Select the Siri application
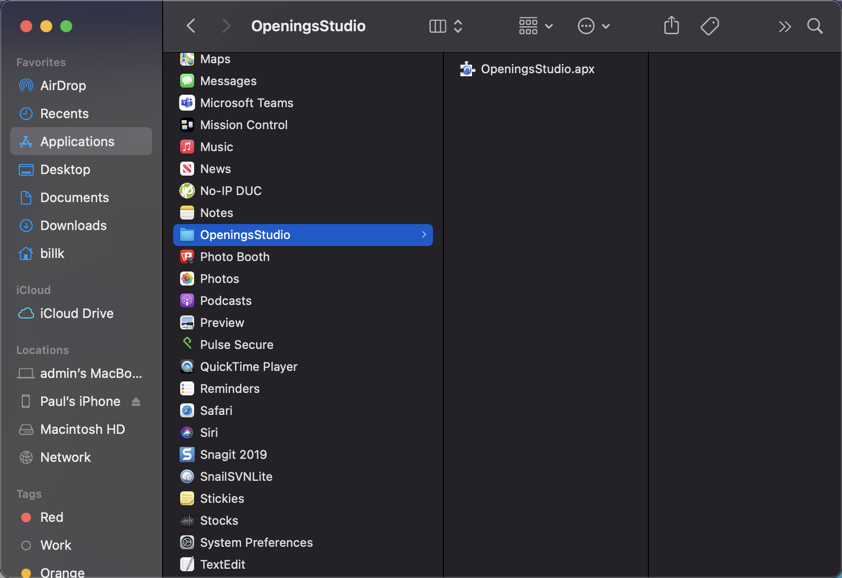 (303, 433)
